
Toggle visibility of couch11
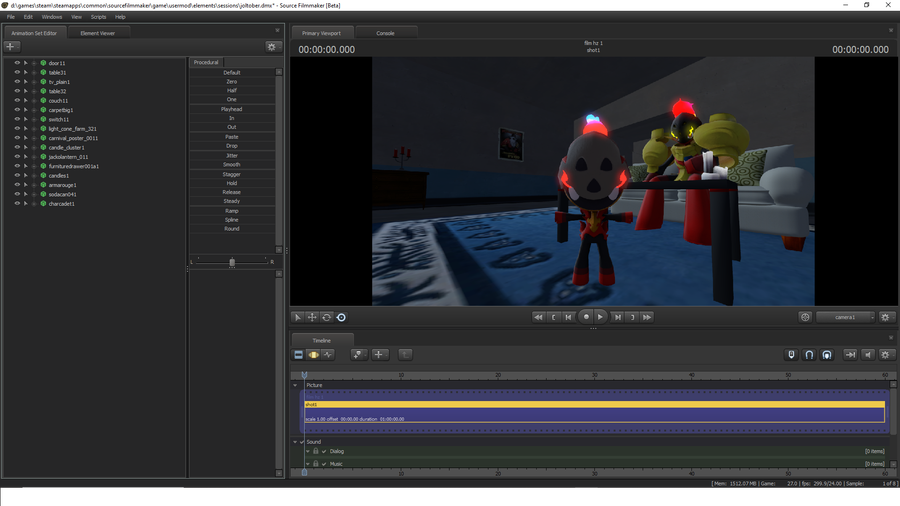(x=17, y=100)
